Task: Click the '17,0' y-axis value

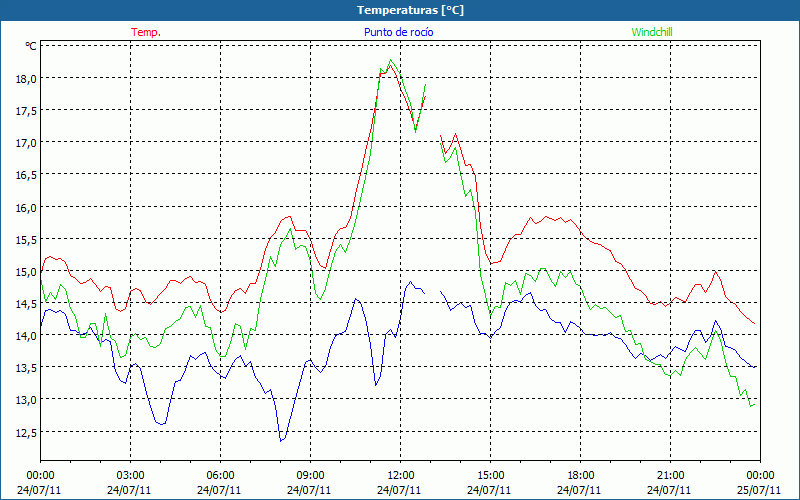Action: coord(27,143)
